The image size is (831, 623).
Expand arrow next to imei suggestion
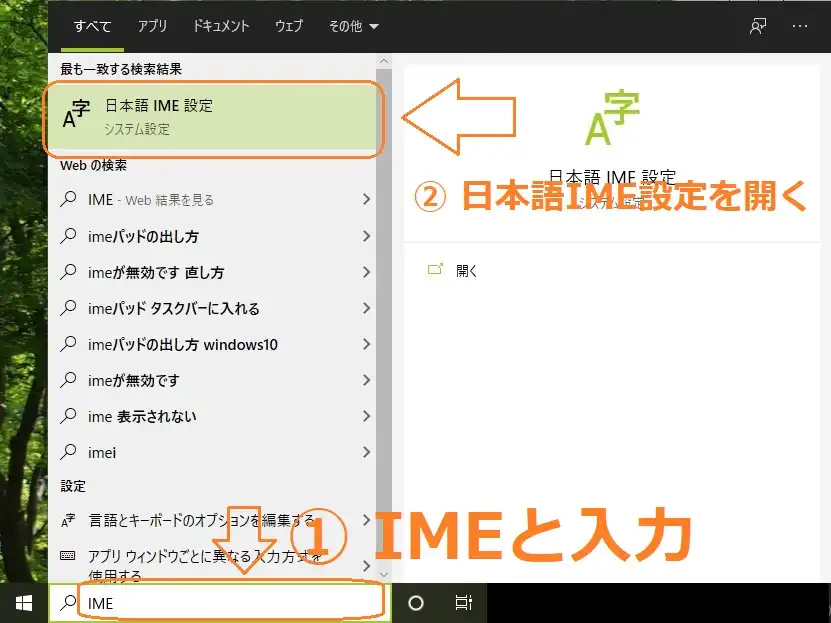pyautogui.click(x=366, y=452)
